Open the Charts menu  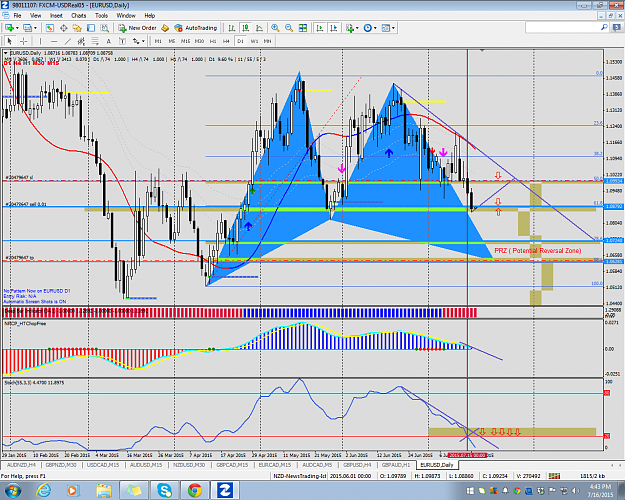(79, 16)
